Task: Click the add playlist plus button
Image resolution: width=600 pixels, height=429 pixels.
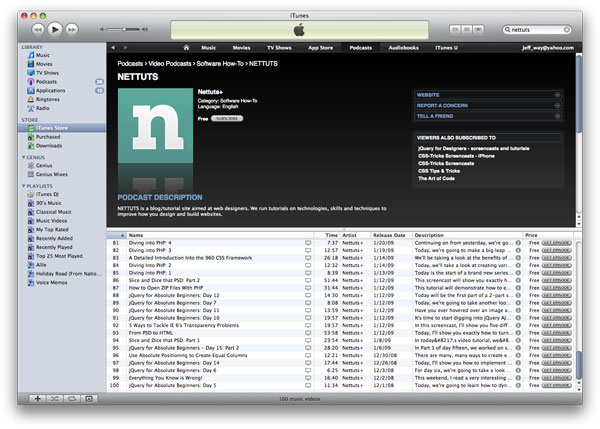Action: [38, 399]
